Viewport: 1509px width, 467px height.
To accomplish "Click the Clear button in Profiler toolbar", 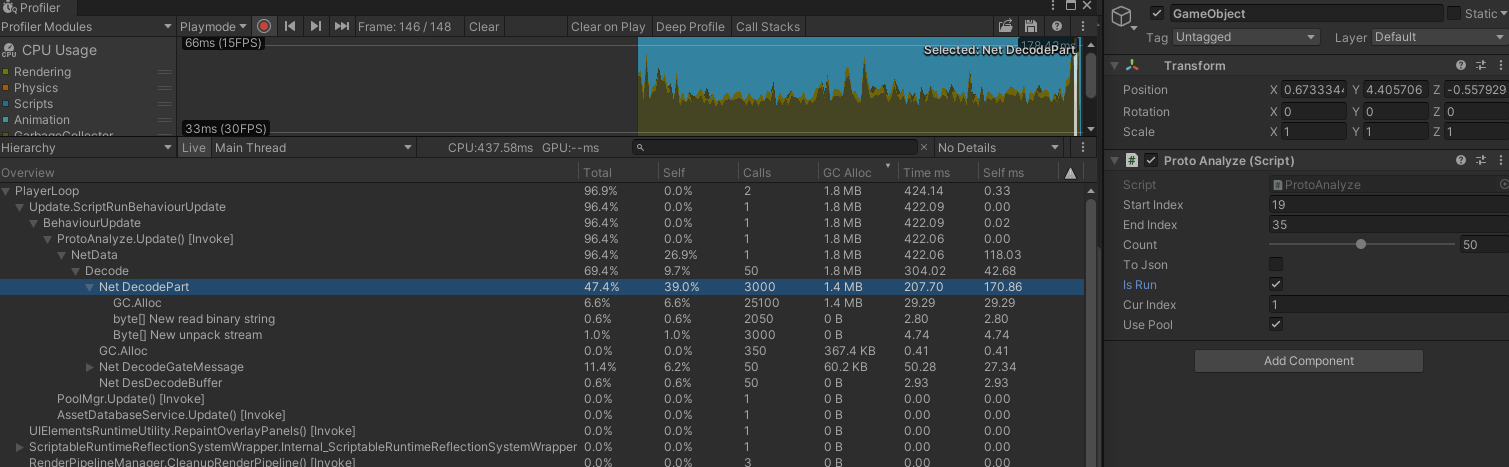I will (x=484, y=27).
